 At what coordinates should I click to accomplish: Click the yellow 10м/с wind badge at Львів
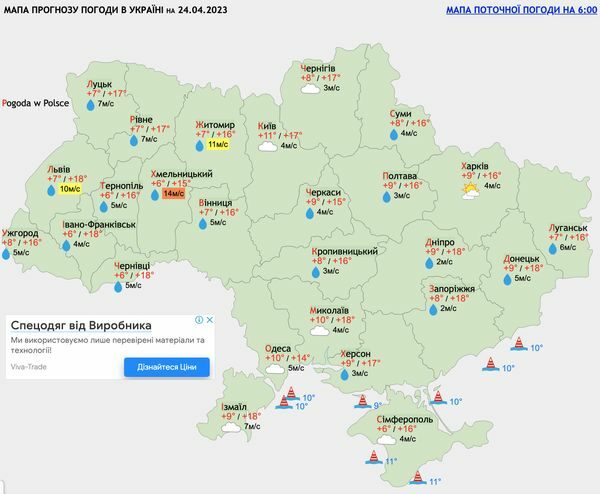click(70, 189)
